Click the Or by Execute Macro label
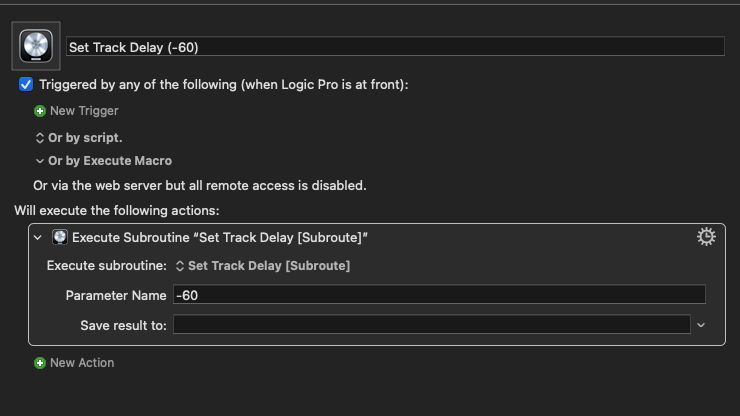 [110, 161]
